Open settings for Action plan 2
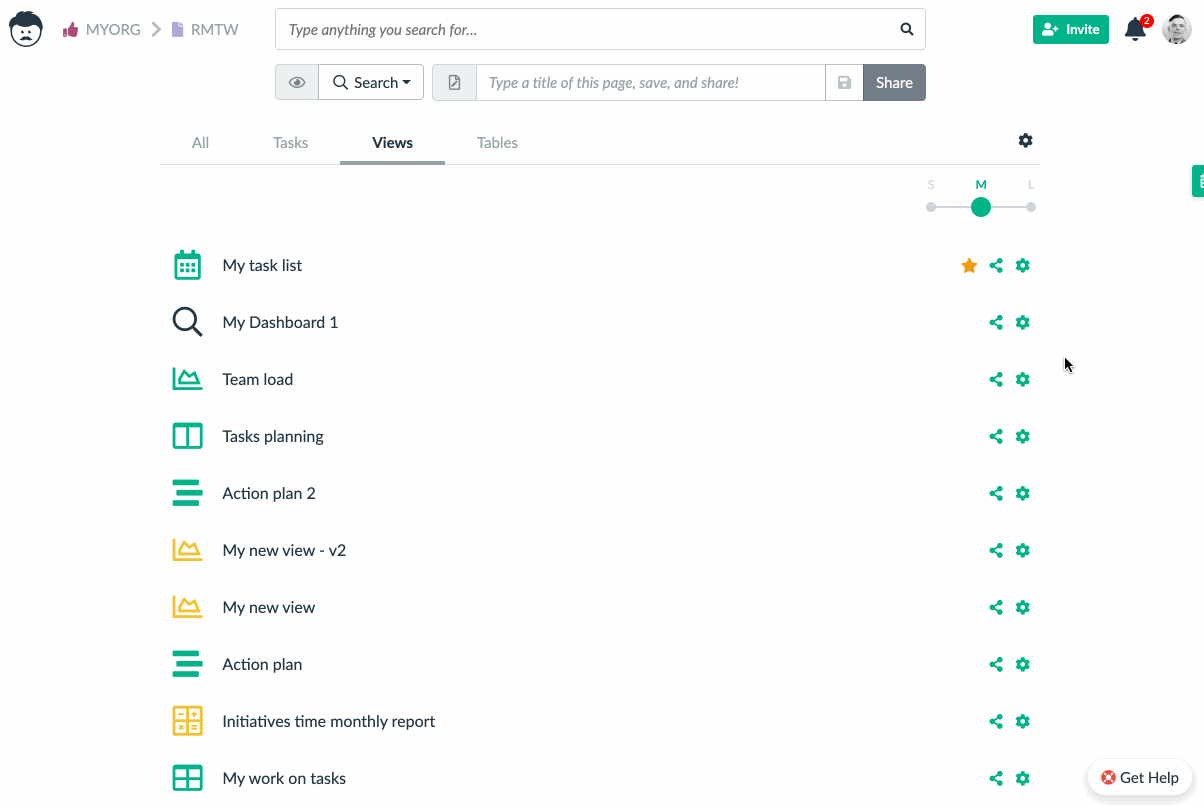The width and height of the screenshot is (1204, 807). [x=1022, y=493]
